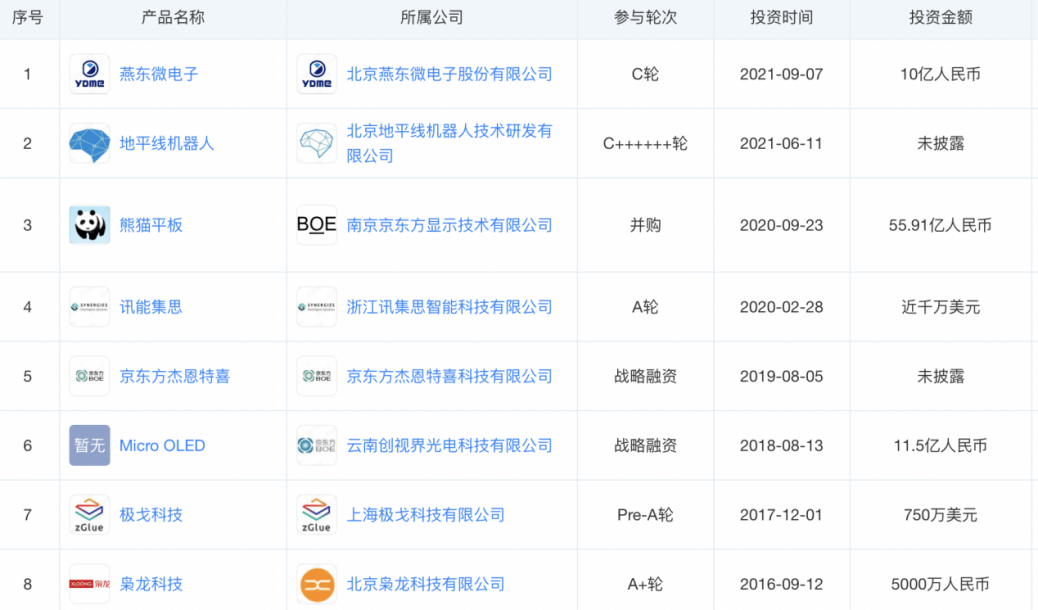Visit 浙江讯集思智能科技有限公司 company page
The height and width of the screenshot is (610, 1038).
click(x=449, y=307)
